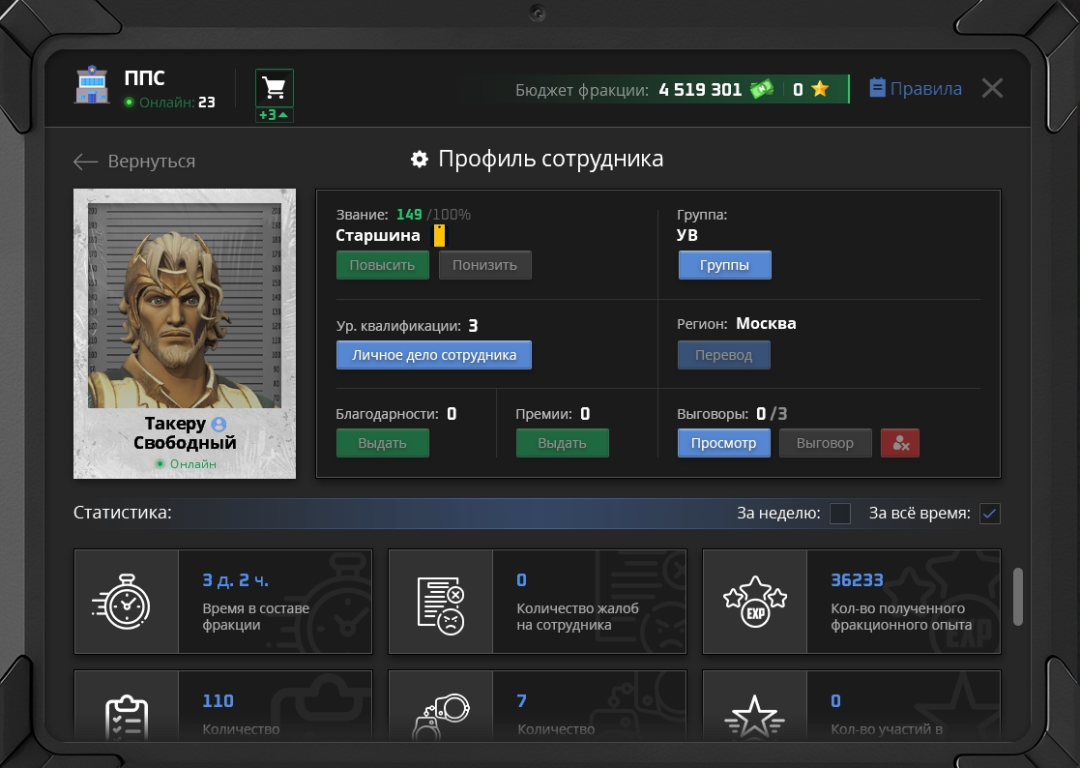Promote the employee with Повысить
Image resolution: width=1080 pixels, height=768 pixels.
(x=382, y=265)
